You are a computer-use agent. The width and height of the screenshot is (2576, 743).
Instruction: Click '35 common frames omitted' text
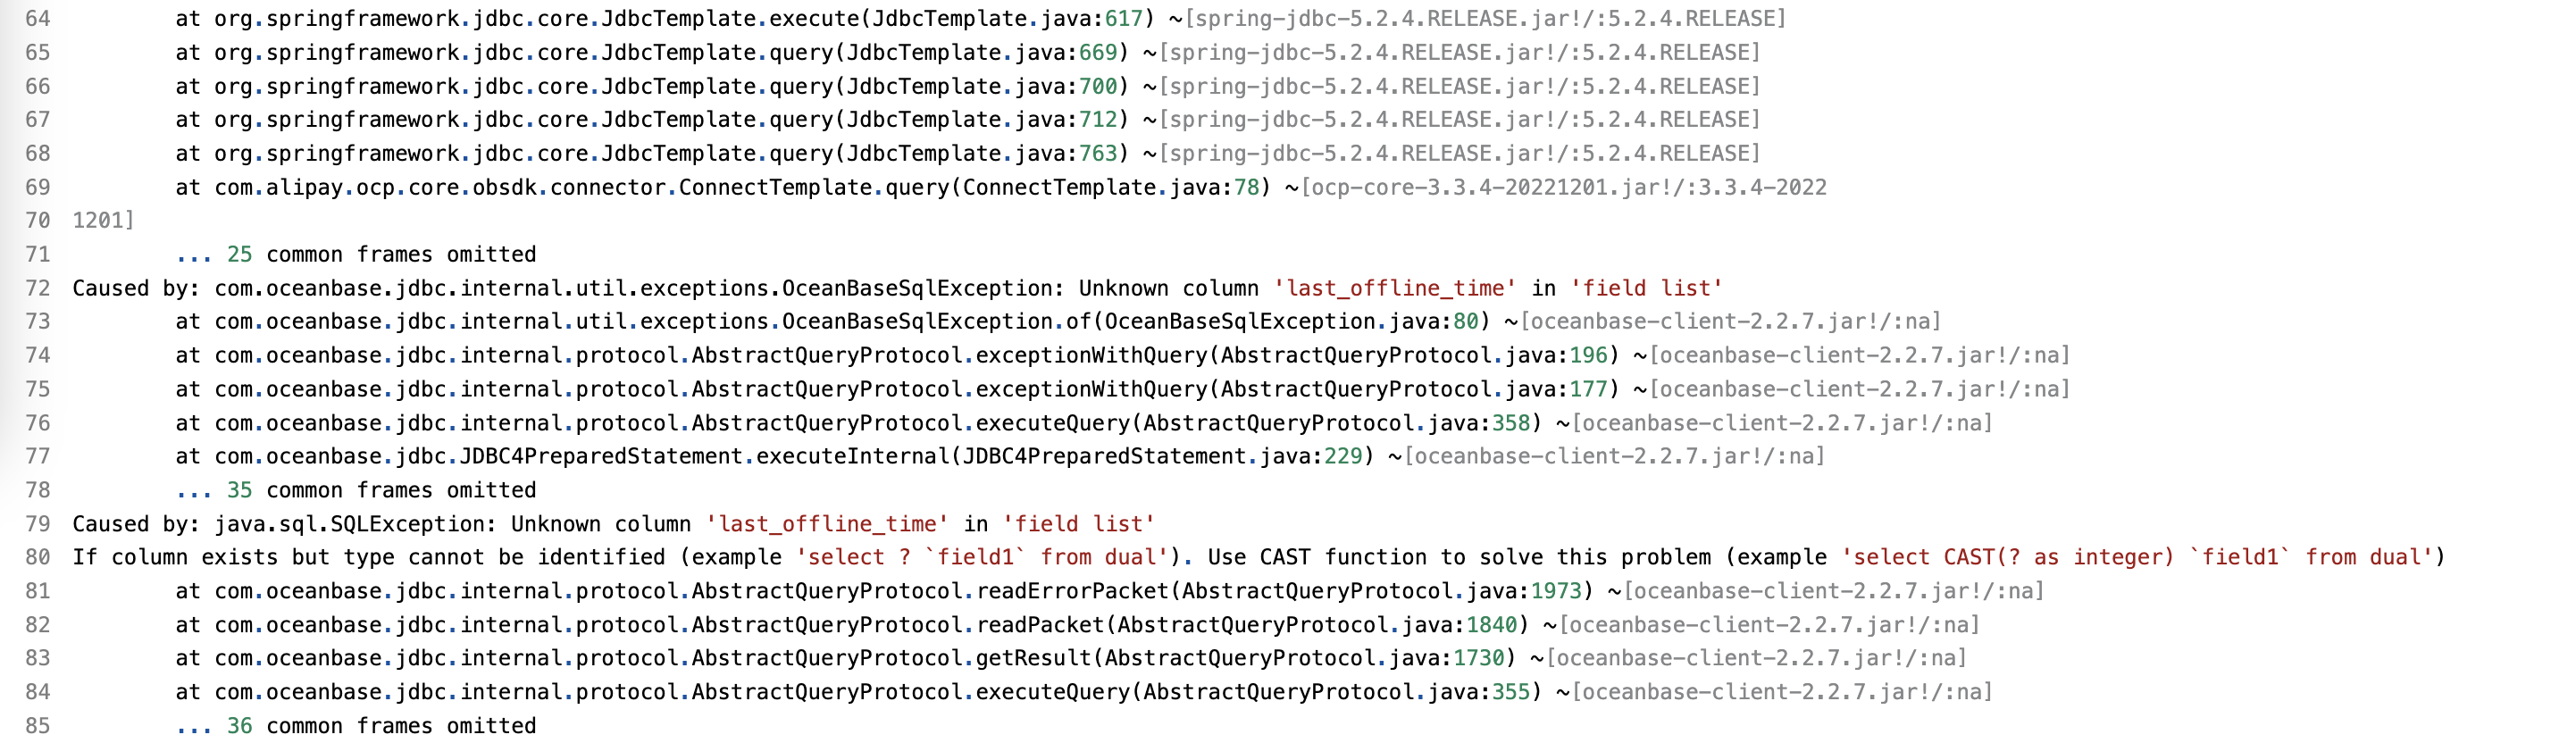(382, 490)
